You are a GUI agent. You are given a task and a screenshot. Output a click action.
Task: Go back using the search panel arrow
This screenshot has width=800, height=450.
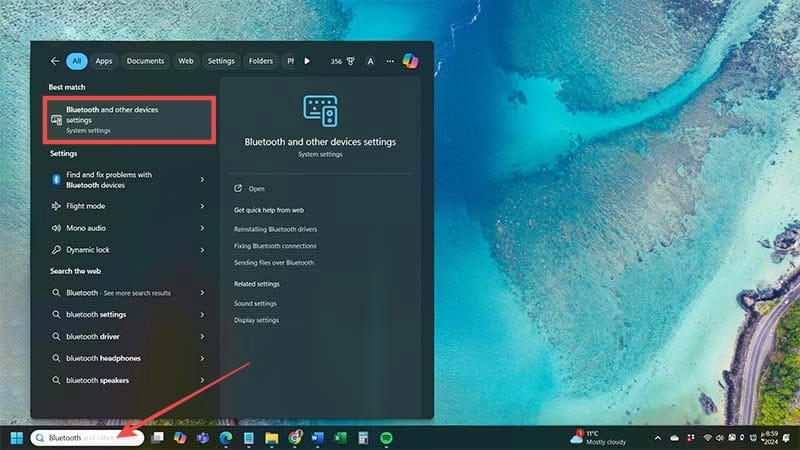coord(55,61)
